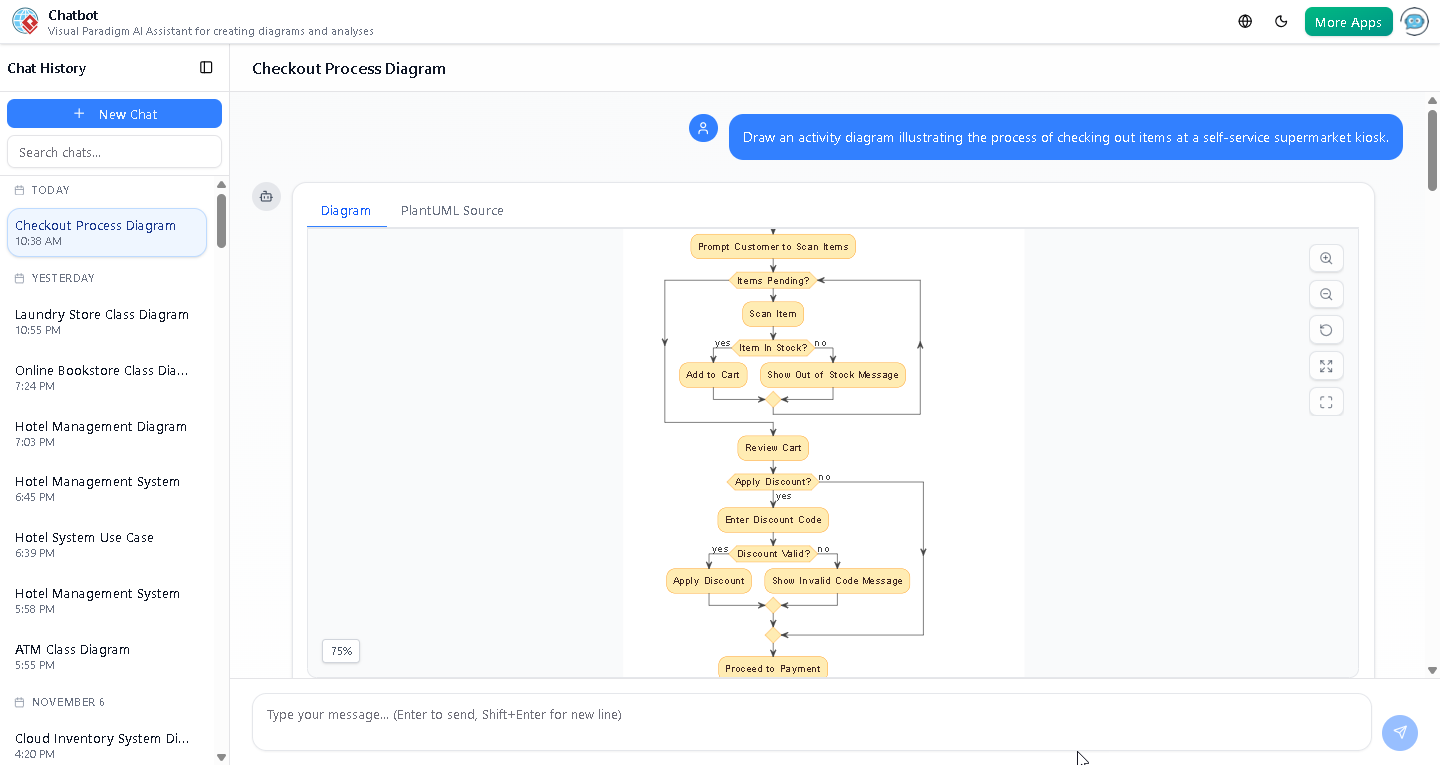This screenshot has width=1440, height=765.
Task: Zoom out of the diagram
Action: [x=1326, y=294]
